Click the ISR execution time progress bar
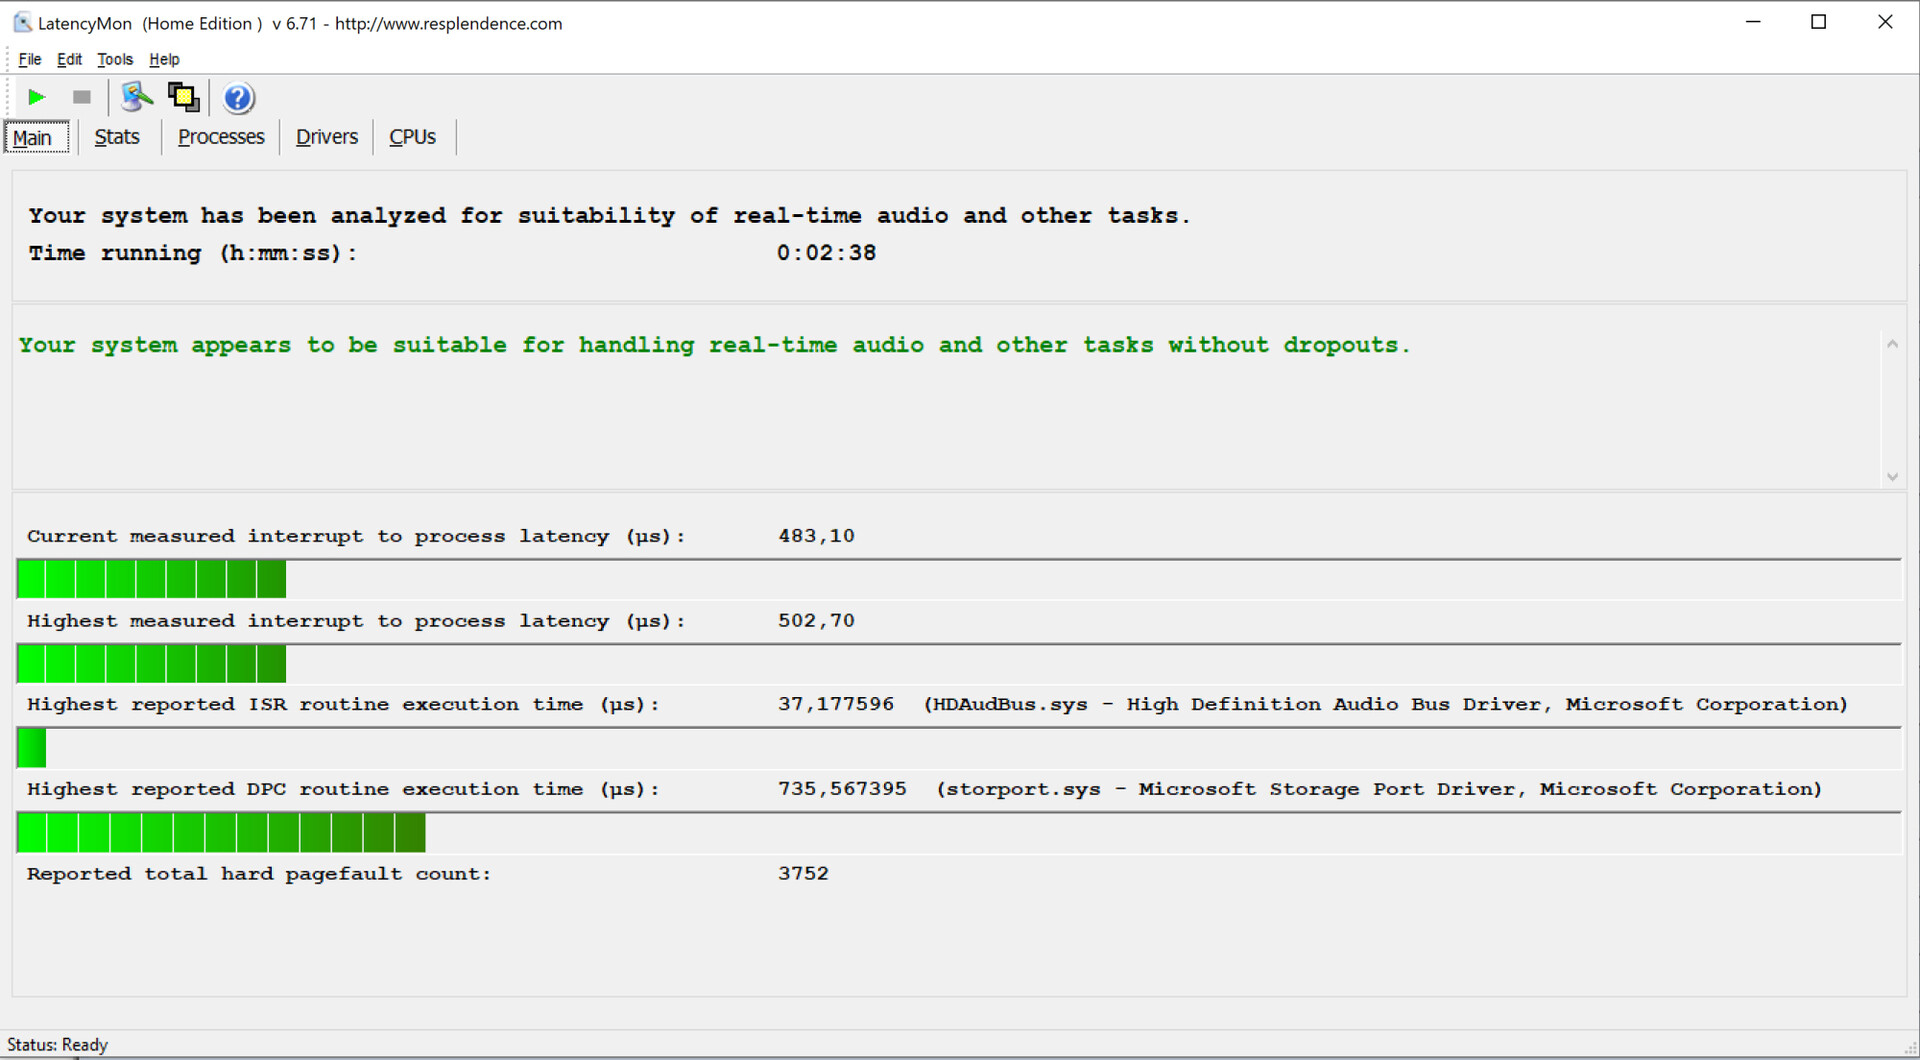The width and height of the screenshot is (1920, 1060). pyautogui.click(x=959, y=748)
